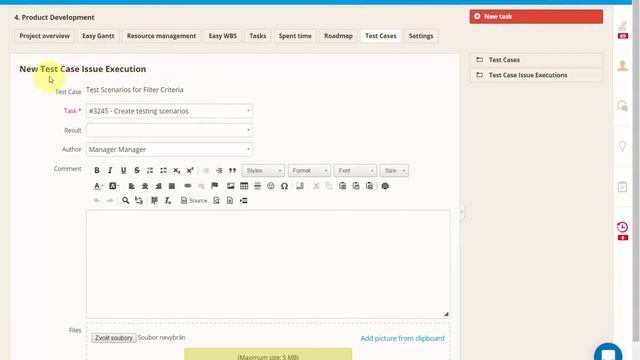Viewport: 640px width, 360px height.
Task: Collapse the sidebar with the arrow handle
Action: [x=462, y=212]
